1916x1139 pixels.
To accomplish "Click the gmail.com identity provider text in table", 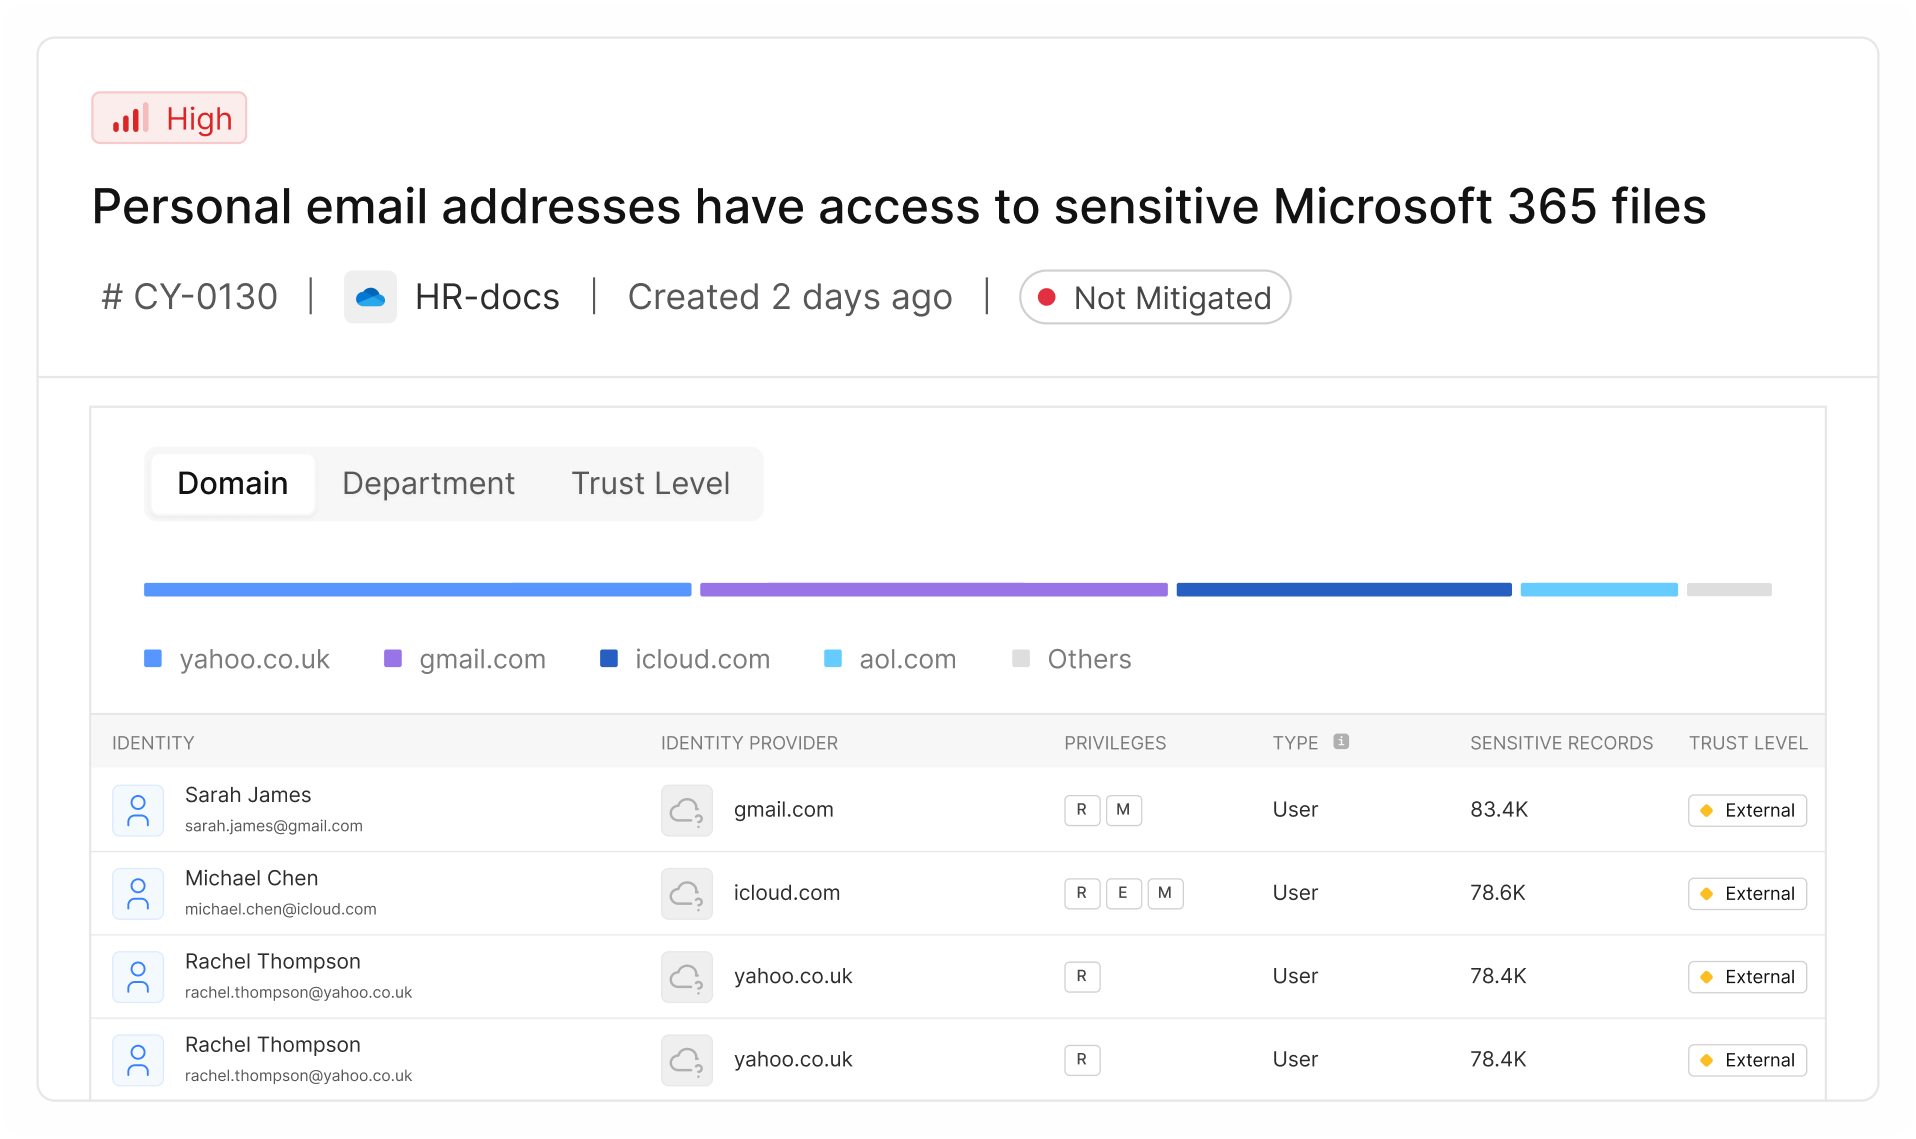I will click(x=783, y=810).
